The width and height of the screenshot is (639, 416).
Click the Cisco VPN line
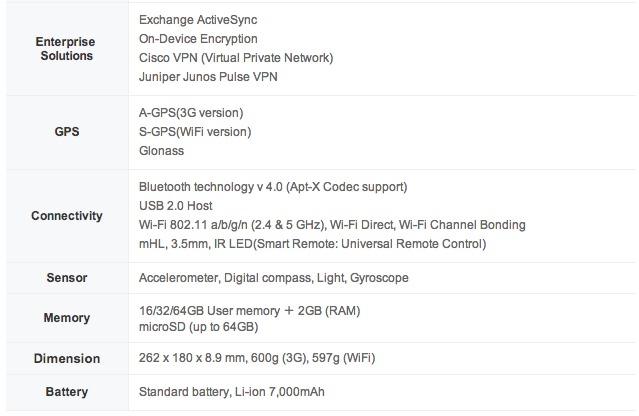236,58
